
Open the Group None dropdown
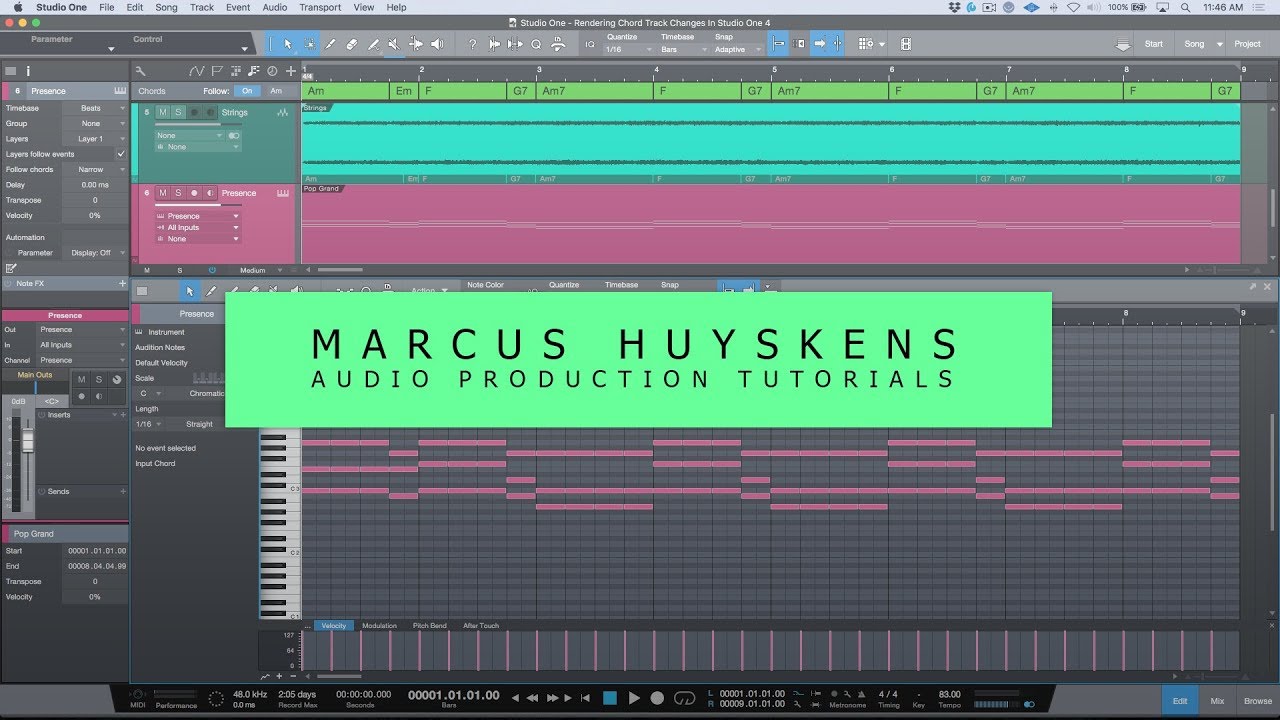tap(93, 123)
